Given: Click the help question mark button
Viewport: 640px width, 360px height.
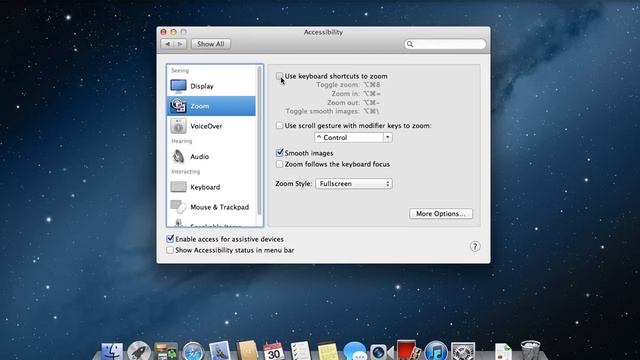Looking at the screenshot, I should (x=475, y=247).
